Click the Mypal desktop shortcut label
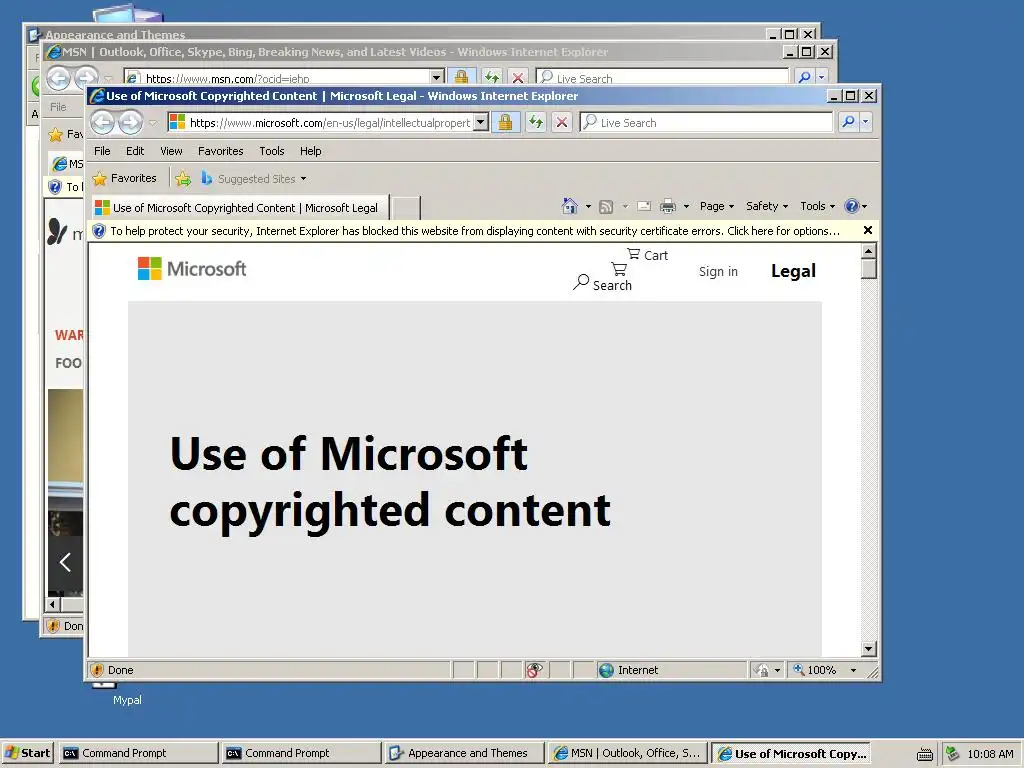This screenshot has width=1024, height=768. click(x=127, y=699)
